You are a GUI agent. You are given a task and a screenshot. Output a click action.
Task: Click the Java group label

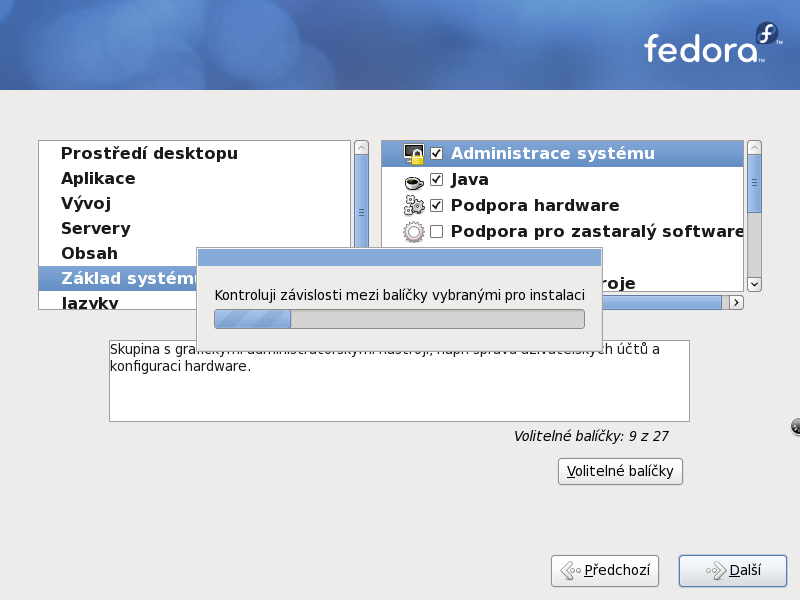pos(469,179)
